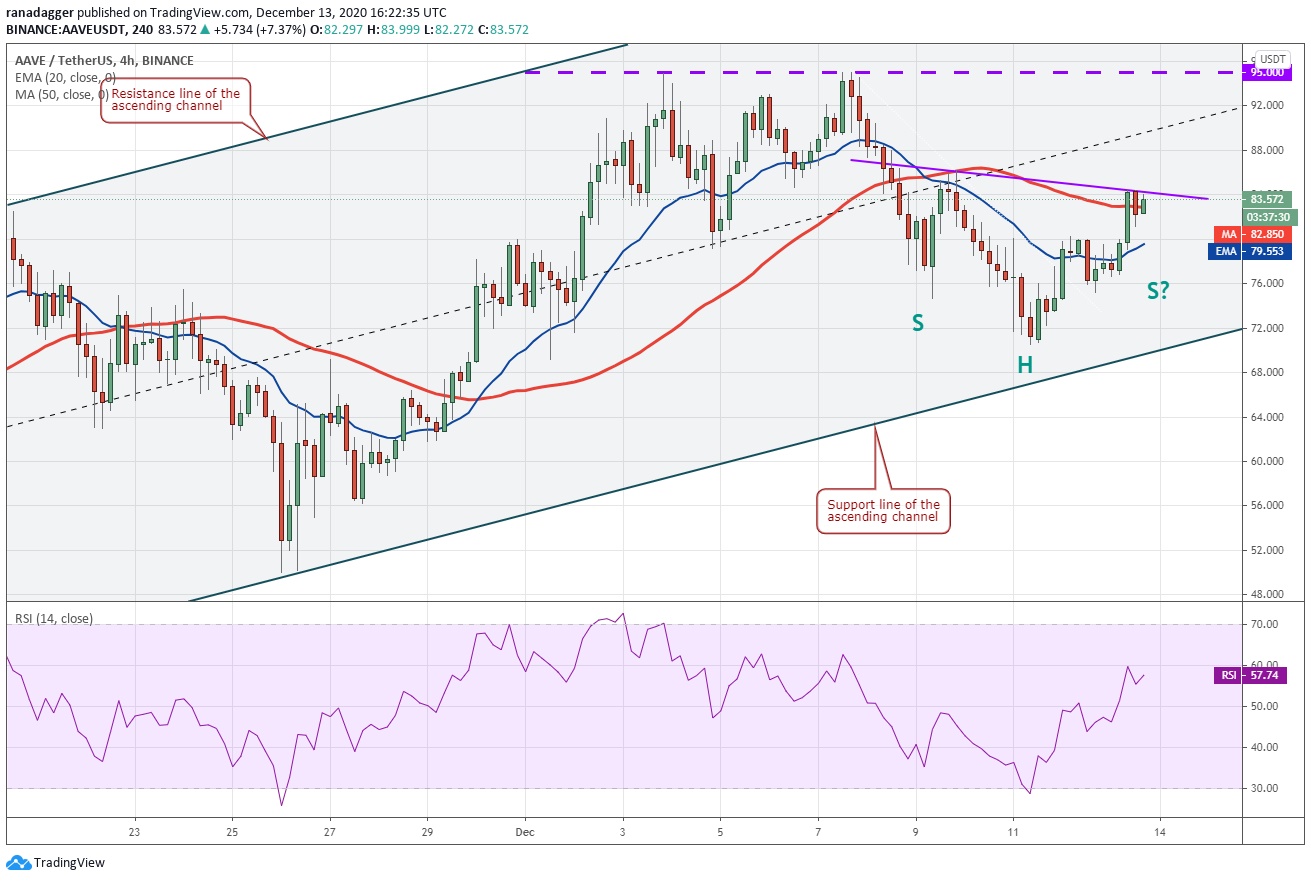This screenshot has width=1311, height=881.
Task: Click the RSI axis value 60.00
Action: coord(1265,665)
